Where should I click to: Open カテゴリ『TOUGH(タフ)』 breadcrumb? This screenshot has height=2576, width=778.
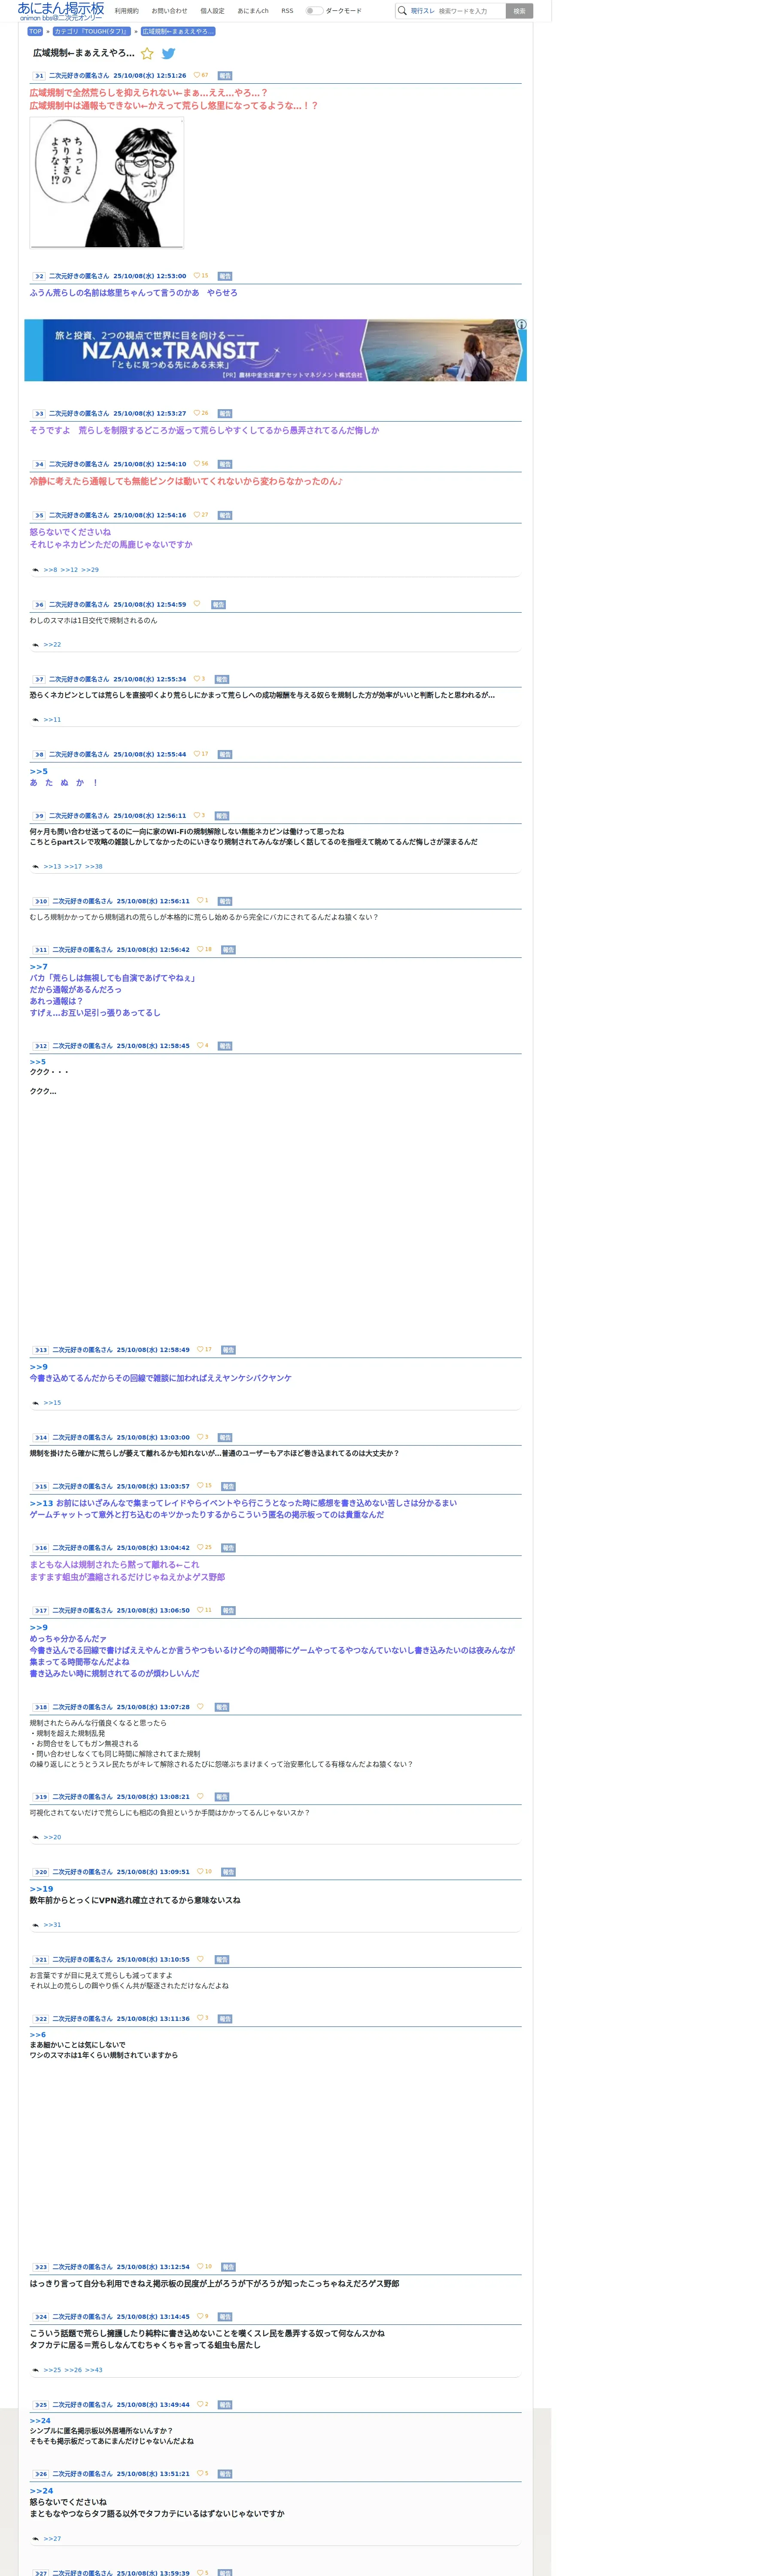pyautogui.click(x=92, y=31)
